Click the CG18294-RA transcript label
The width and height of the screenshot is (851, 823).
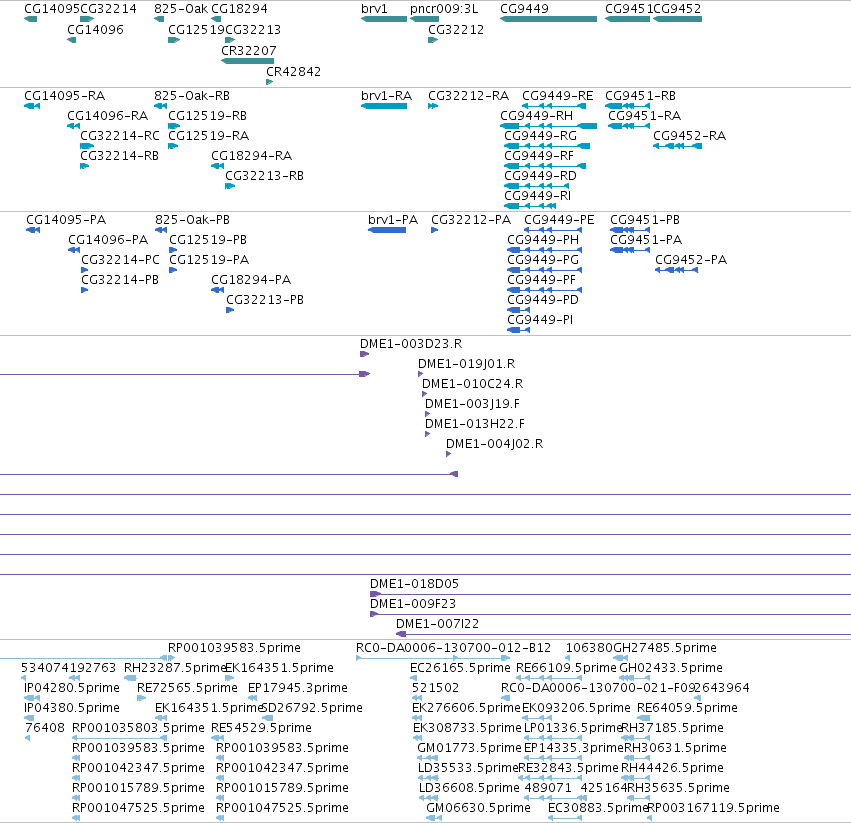pos(251,156)
